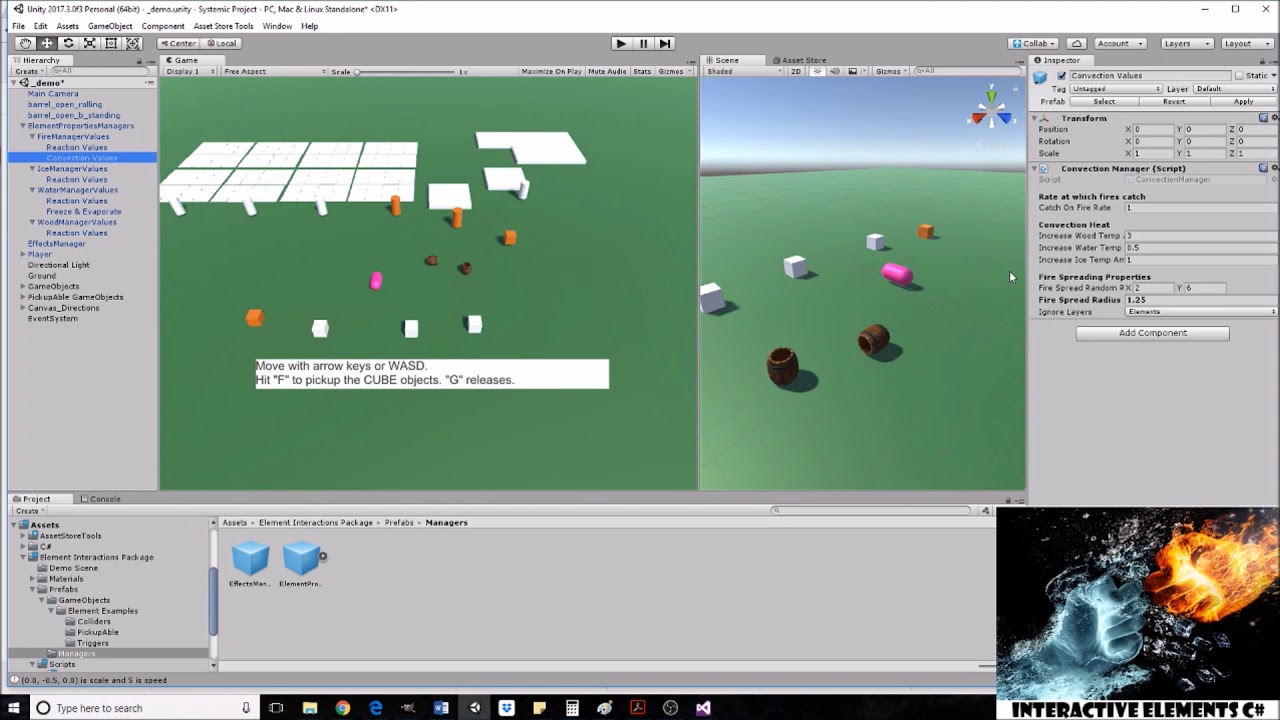Open the Window menu
The image size is (1280, 720).
[277, 26]
